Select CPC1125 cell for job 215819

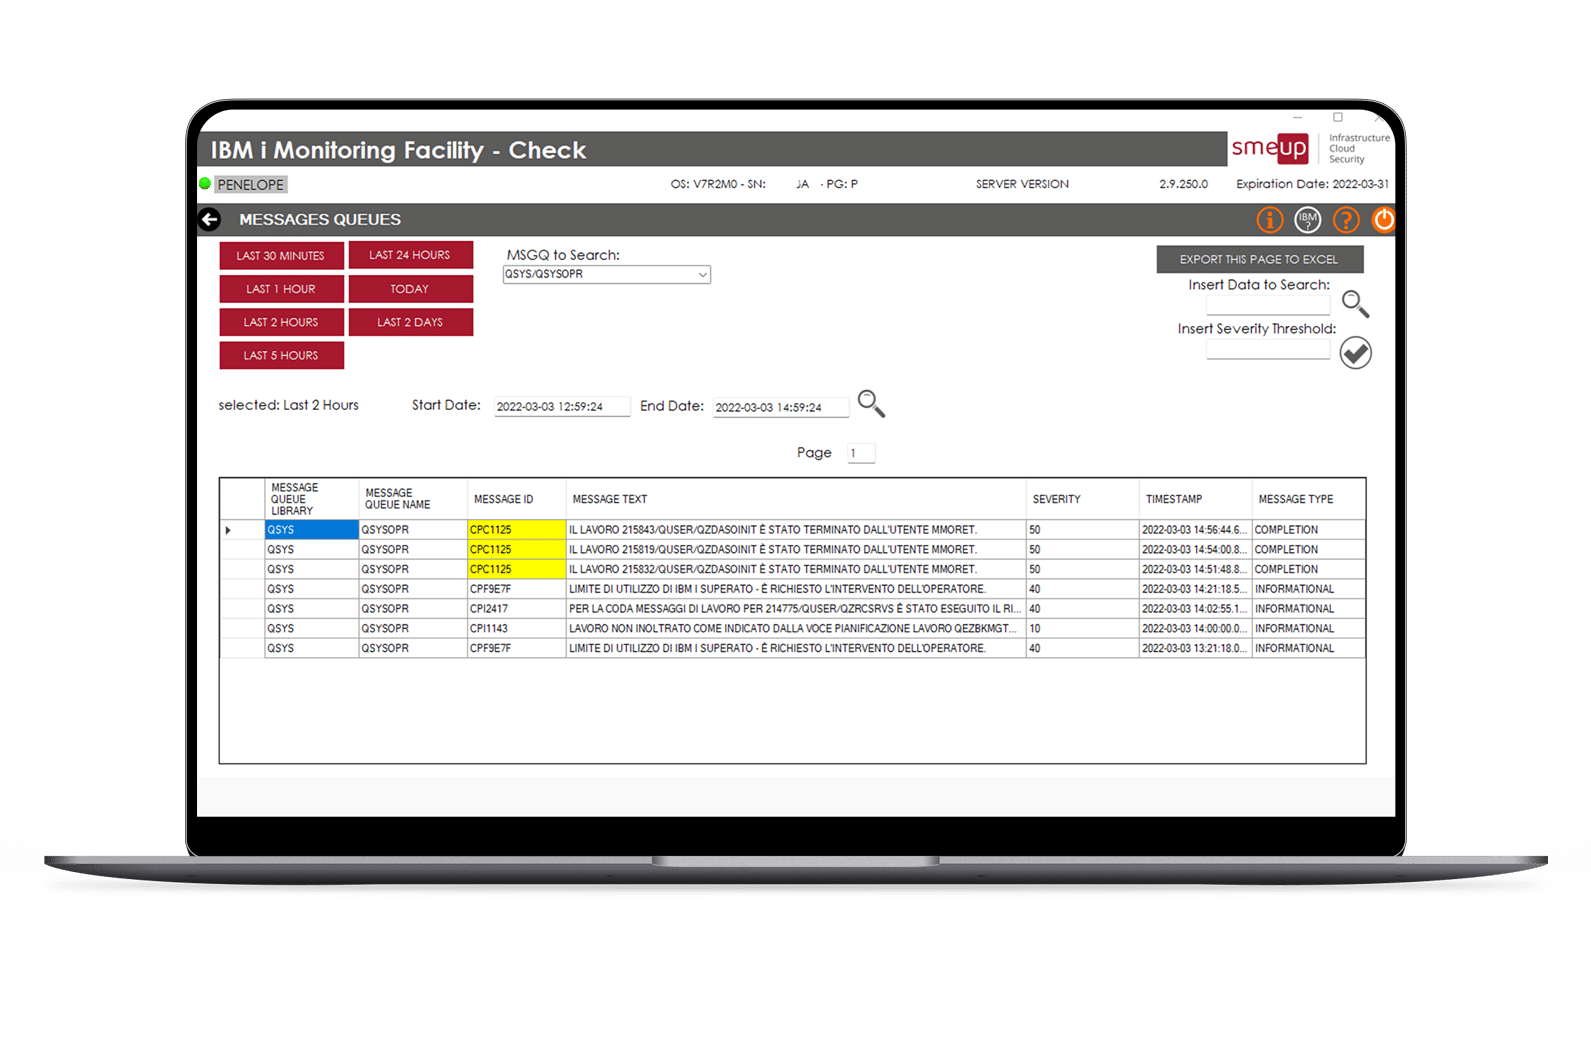(x=516, y=550)
